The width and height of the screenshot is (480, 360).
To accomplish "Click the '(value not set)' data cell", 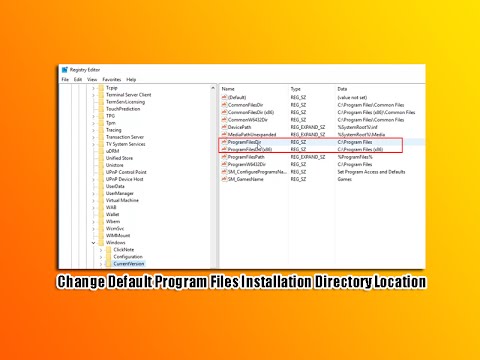I will [352, 97].
